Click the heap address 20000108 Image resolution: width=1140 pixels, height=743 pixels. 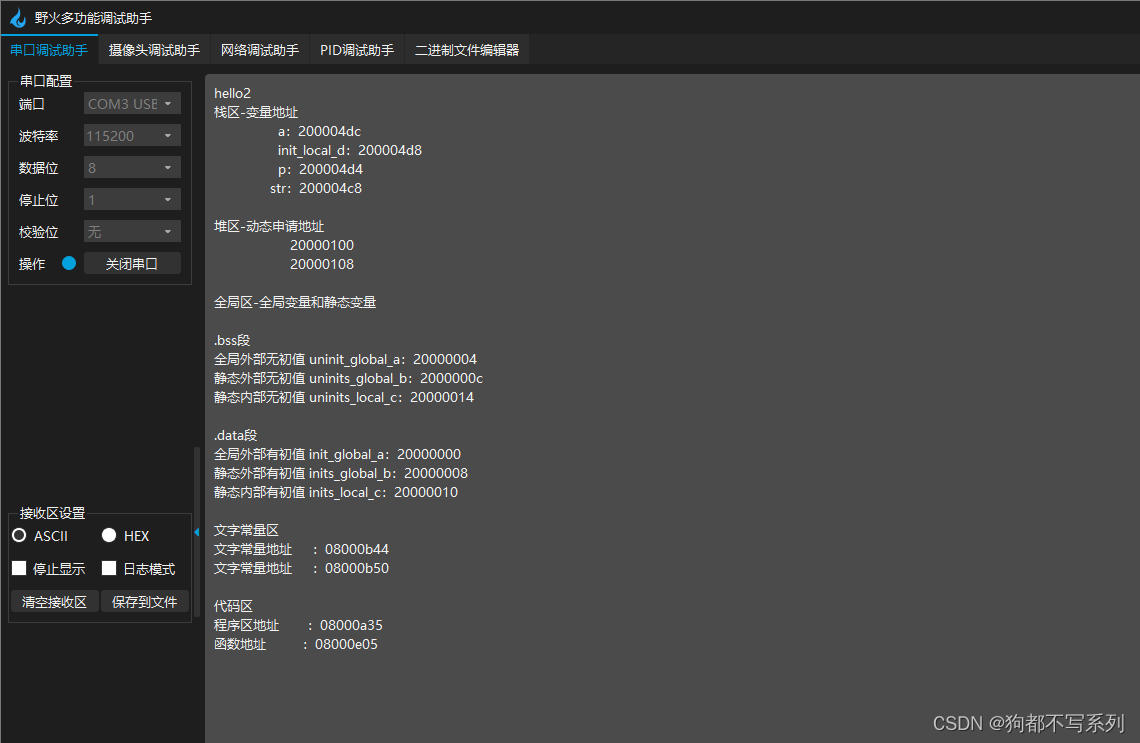322,264
